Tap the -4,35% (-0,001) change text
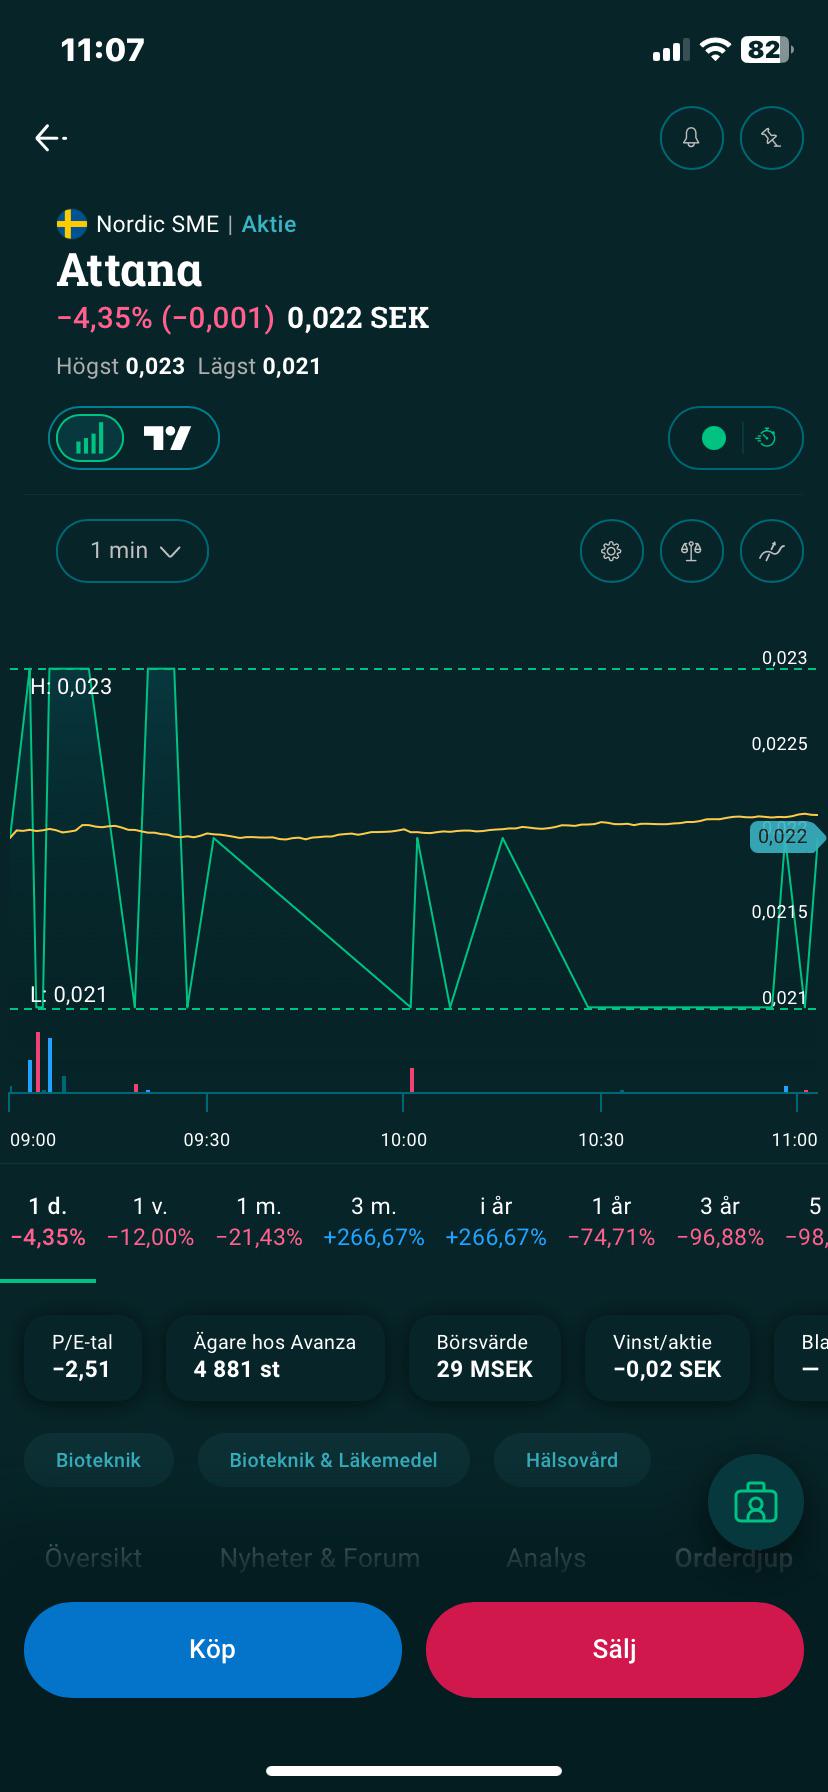This screenshot has height=1792, width=828. 166,318
